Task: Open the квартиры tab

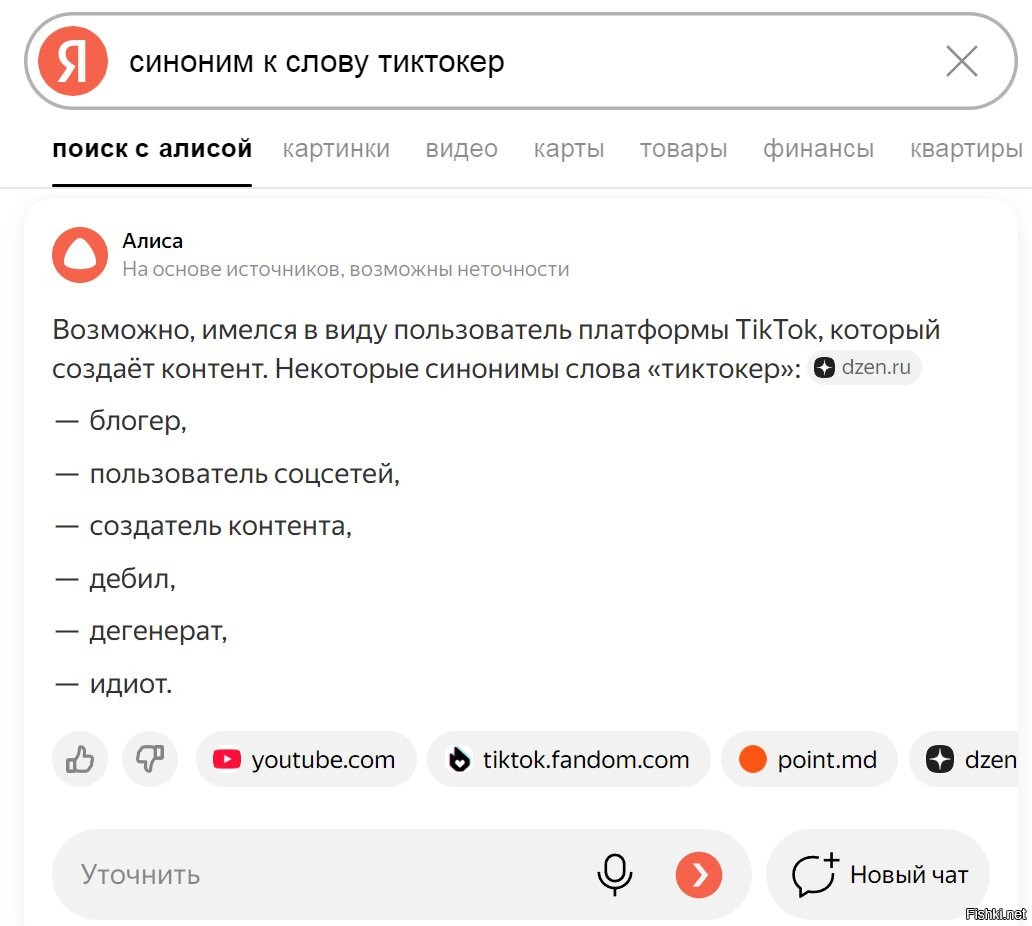Action: (965, 149)
